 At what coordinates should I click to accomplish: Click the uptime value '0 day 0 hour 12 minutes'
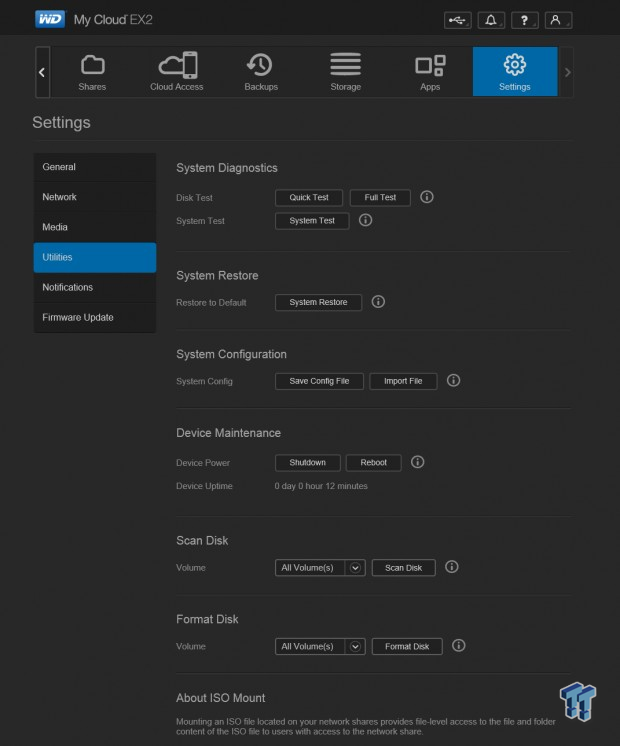point(321,486)
